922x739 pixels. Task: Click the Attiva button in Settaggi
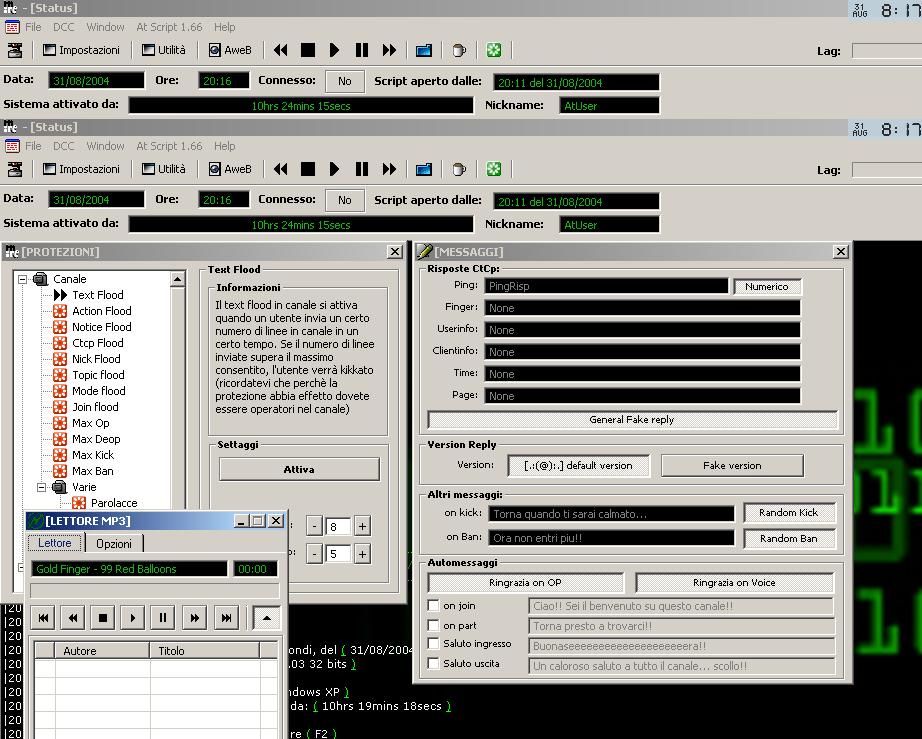coord(299,469)
